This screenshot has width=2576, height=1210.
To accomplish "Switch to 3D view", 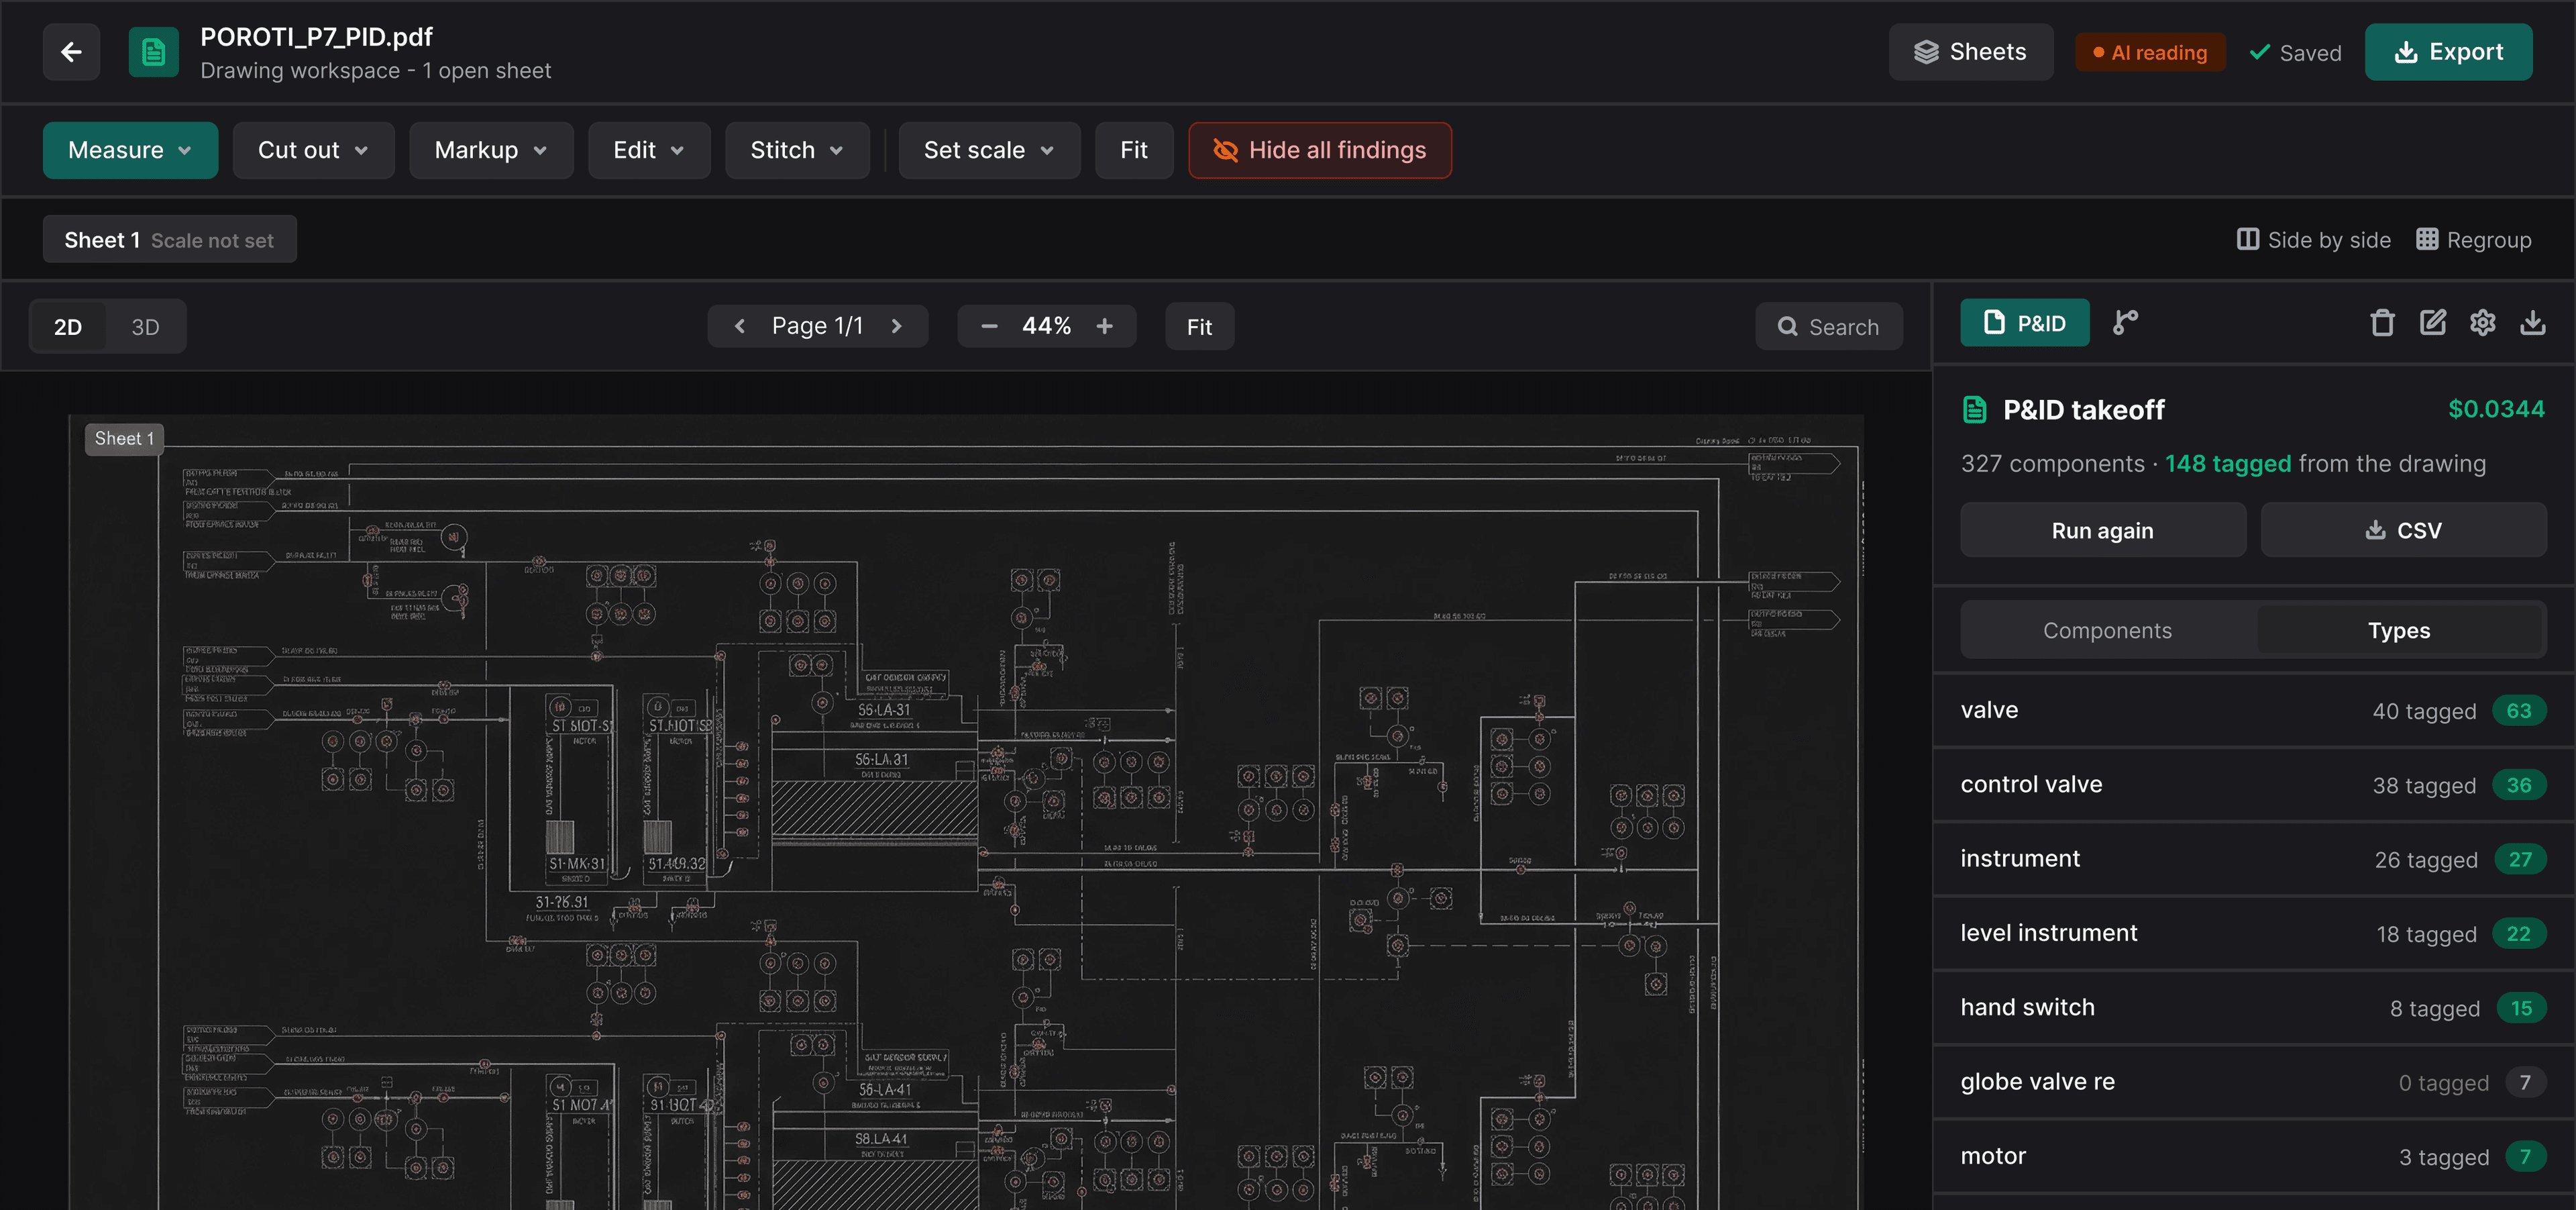I will pyautogui.click(x=145, y=327).
